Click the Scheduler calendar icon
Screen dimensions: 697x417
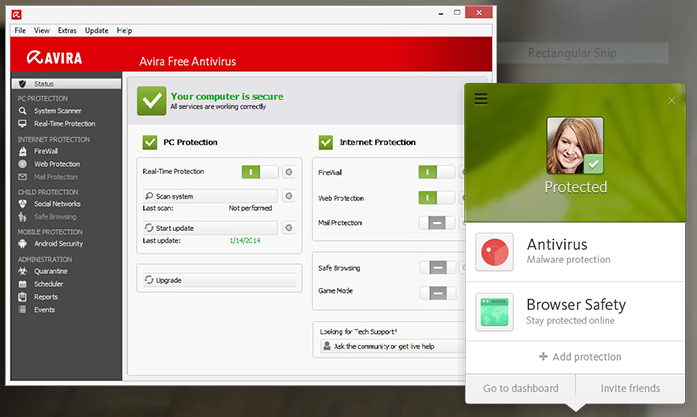pyautogui.click(x=23, y=284)
